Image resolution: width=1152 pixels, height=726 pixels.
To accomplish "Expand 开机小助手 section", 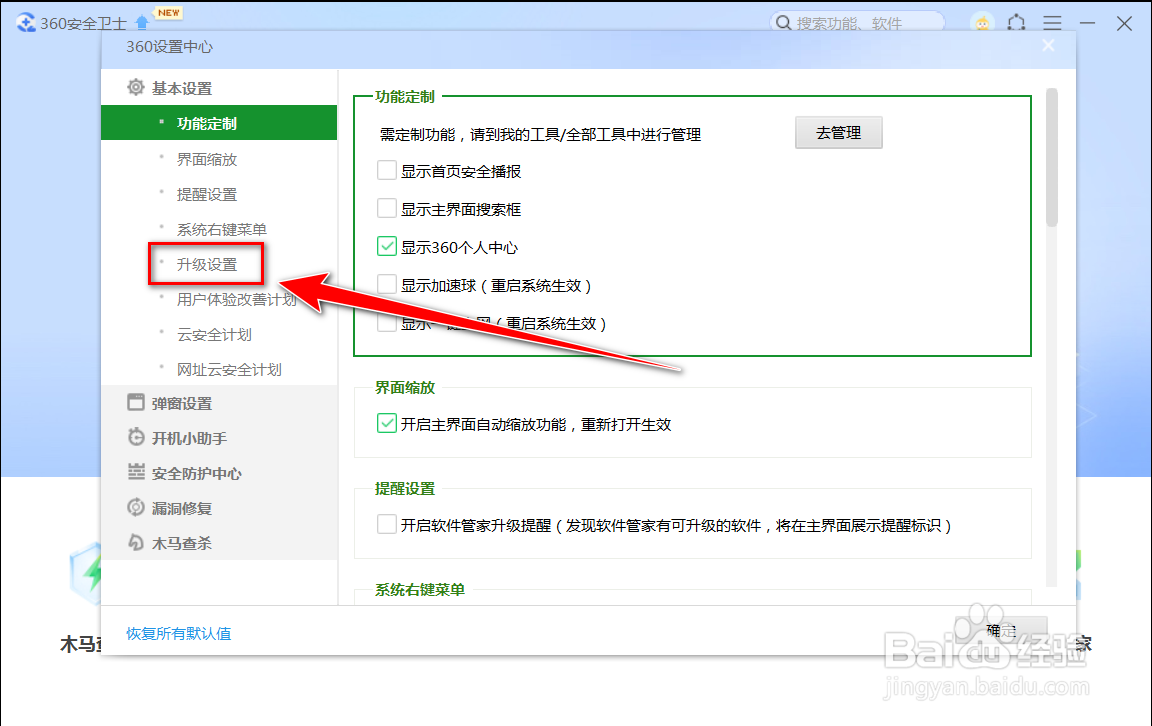I will click(x=189, y=438).
